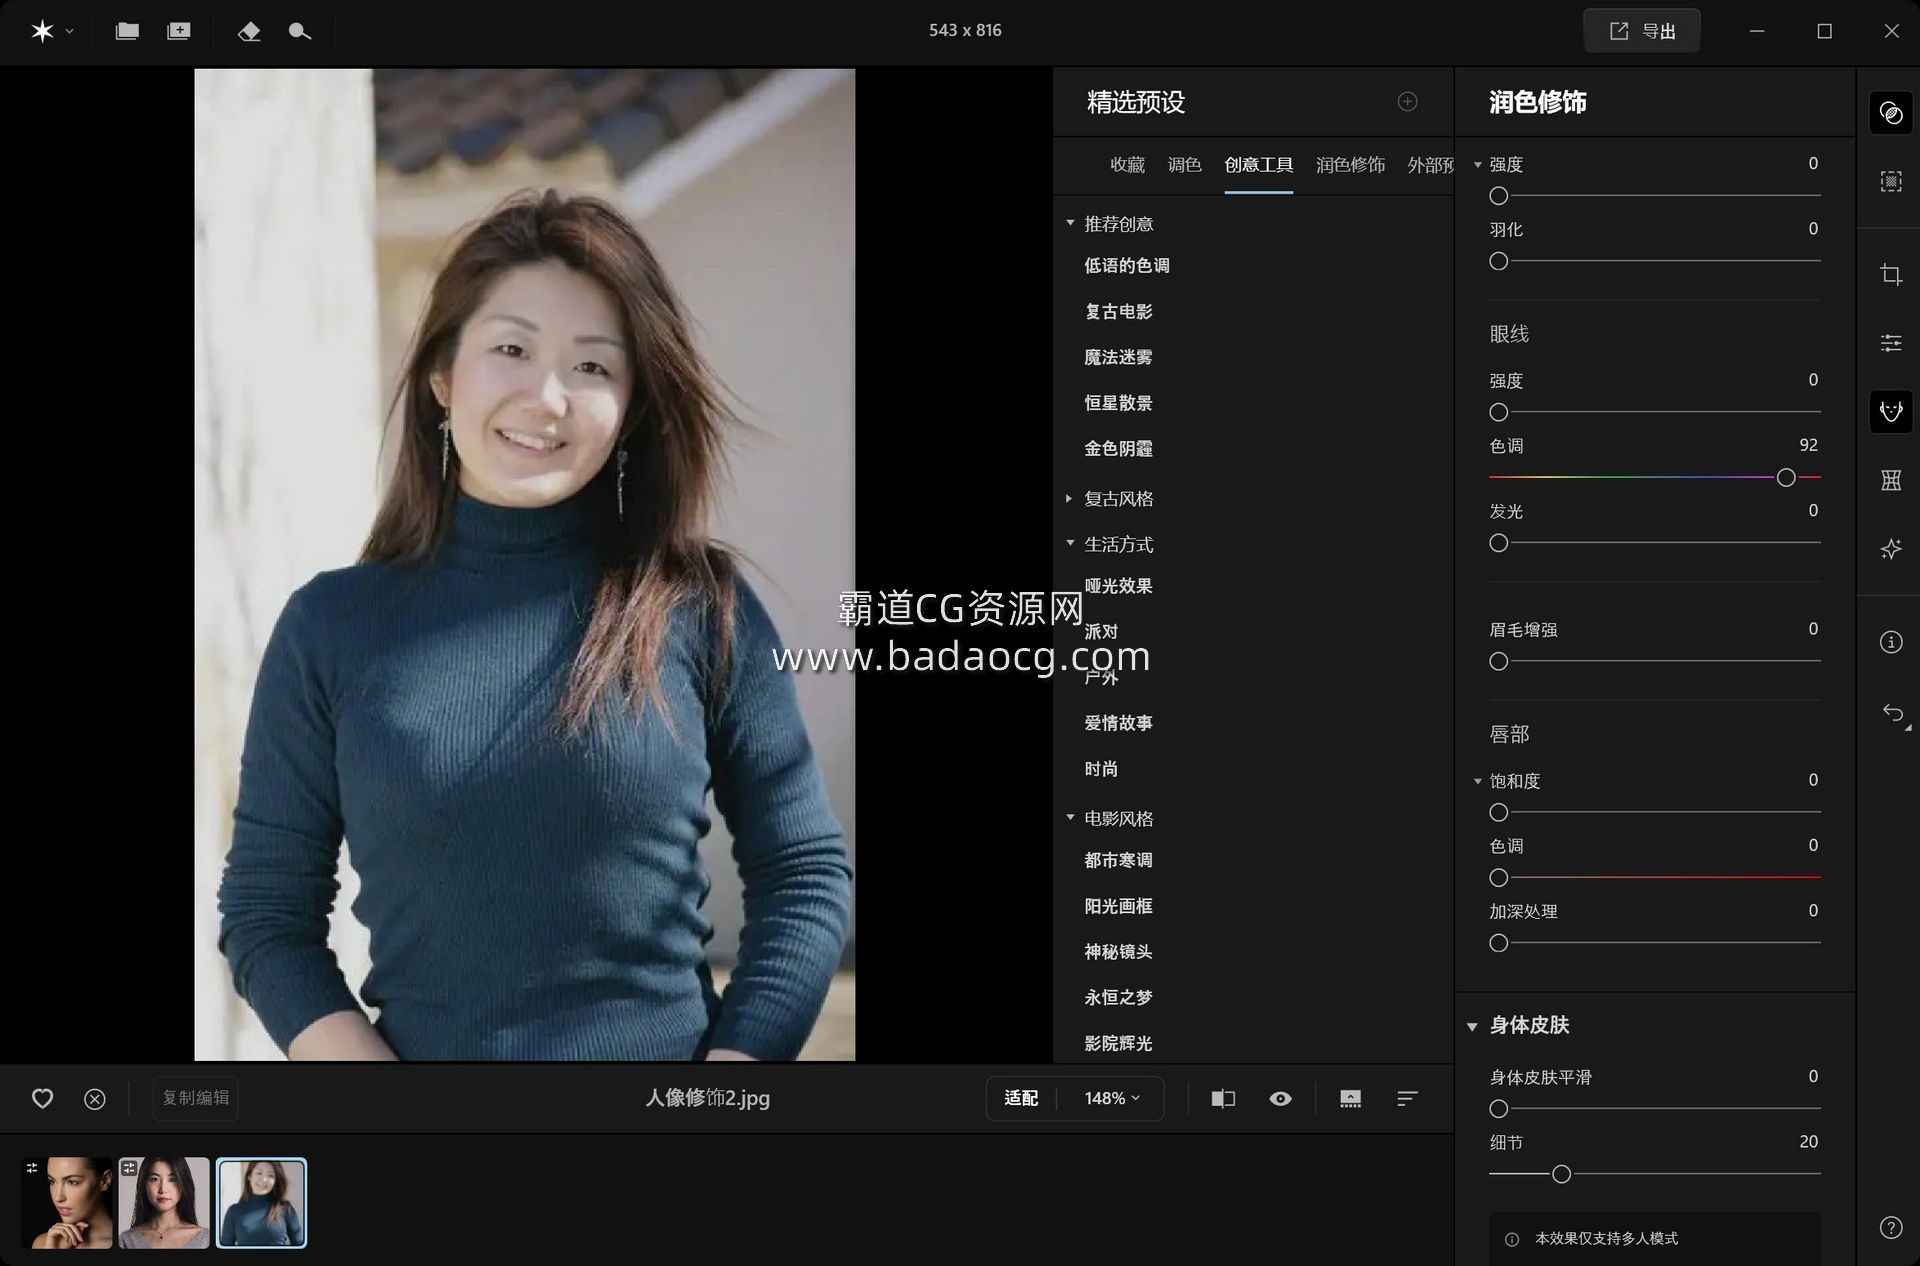Select the eraser tool icon
Screen dimensions: 1920x1266
[x=249, y=31]
